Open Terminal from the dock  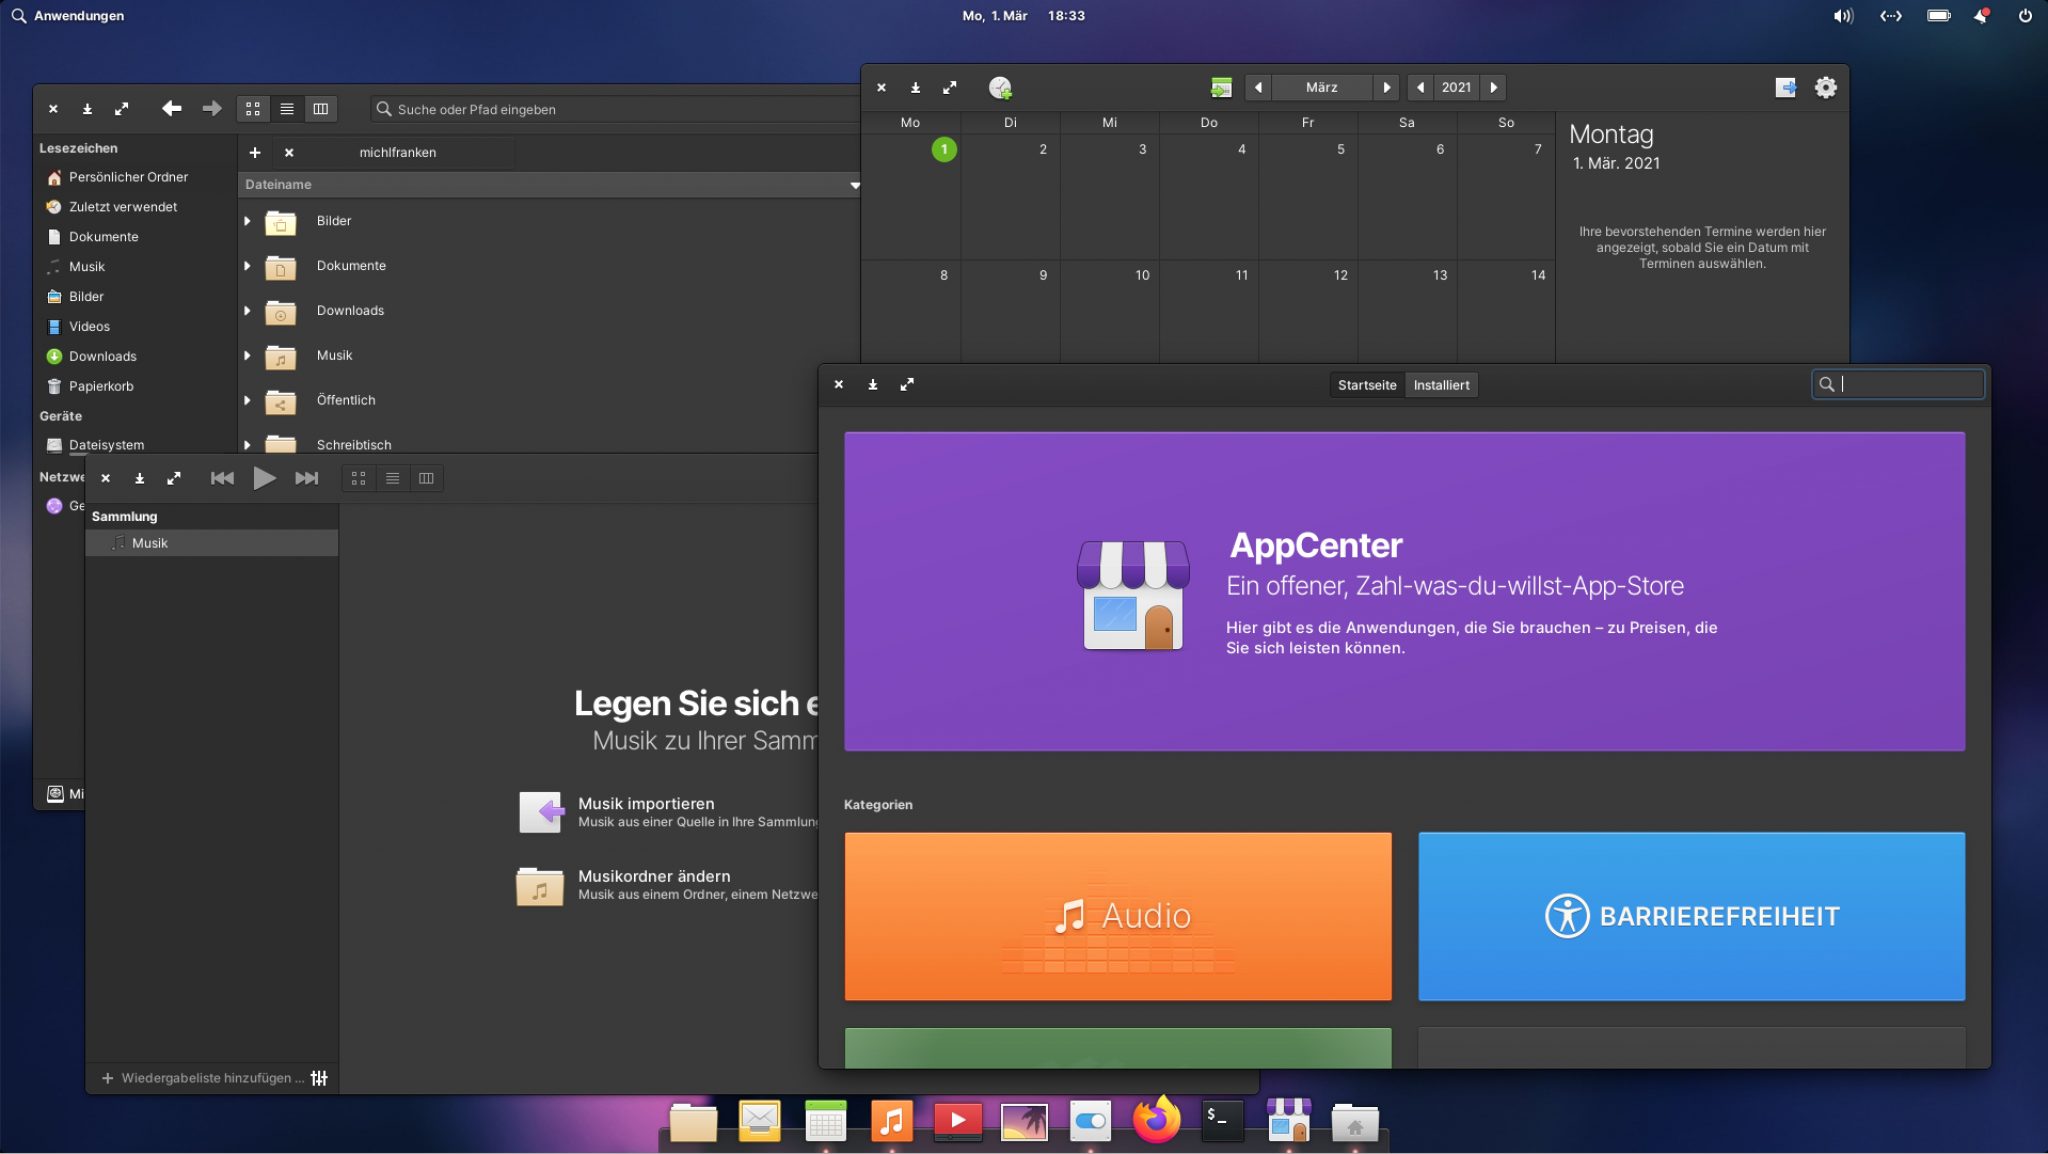pyautogui.click(x=1222, y=1120)
